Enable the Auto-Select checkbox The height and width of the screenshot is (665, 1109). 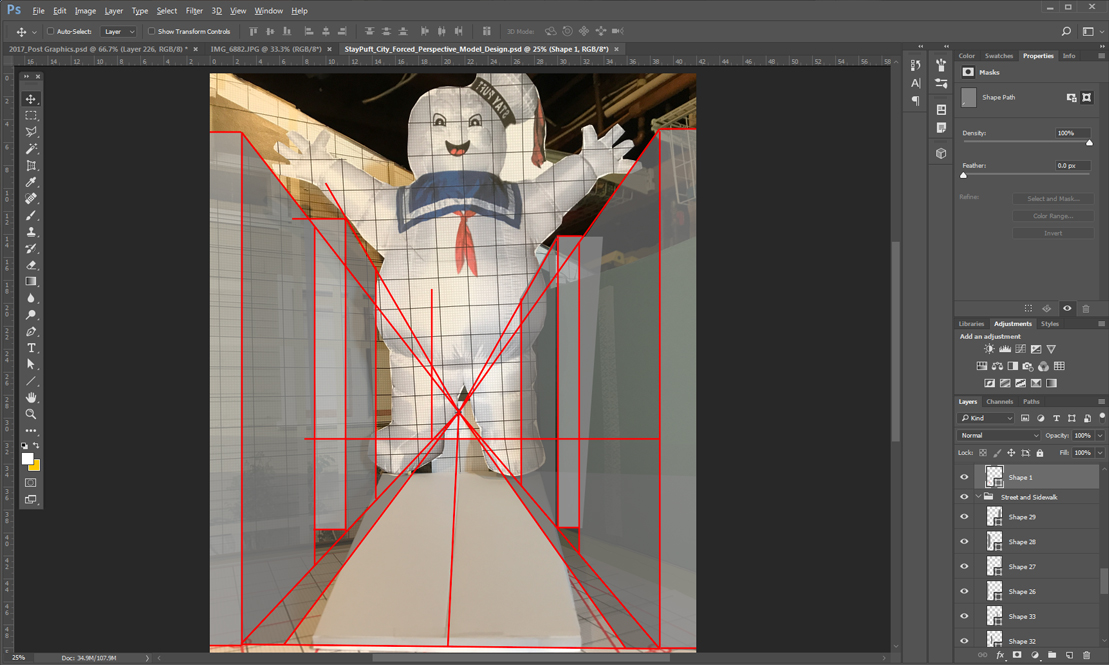50,31
